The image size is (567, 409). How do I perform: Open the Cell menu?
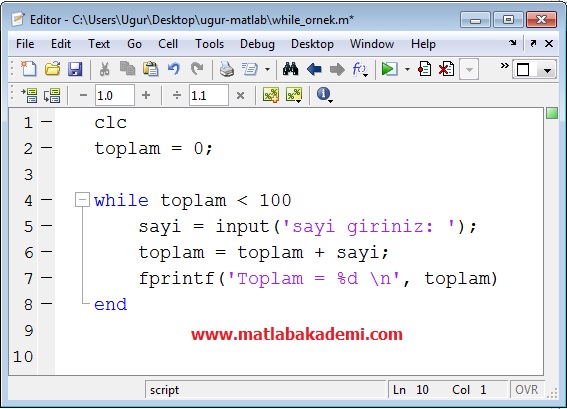(168, 44)
